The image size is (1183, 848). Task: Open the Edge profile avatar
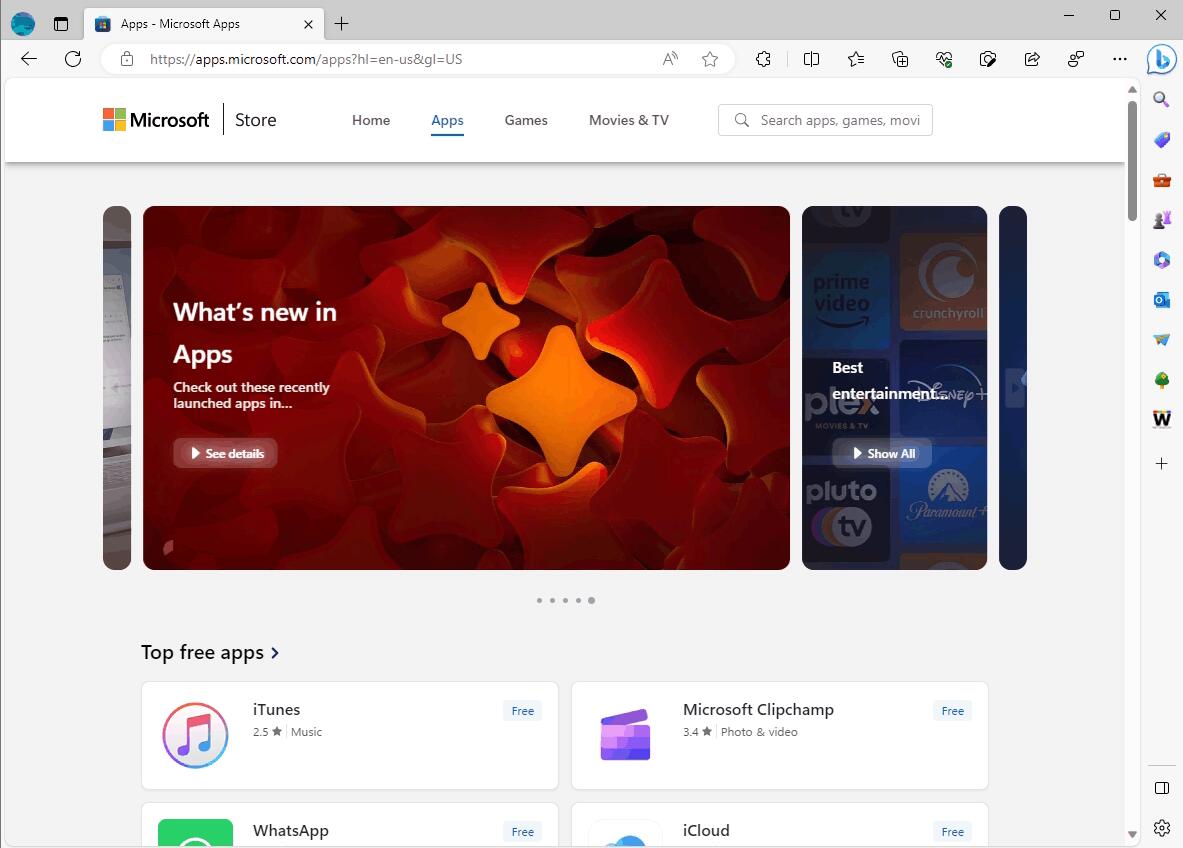click(23, 23)
